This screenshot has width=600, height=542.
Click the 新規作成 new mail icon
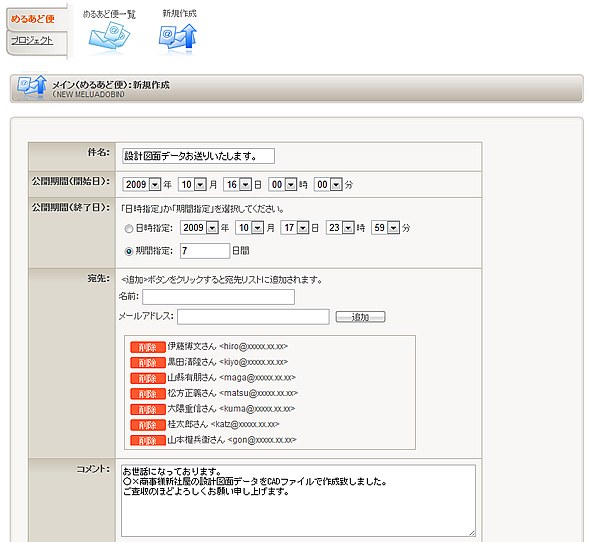pyautogui.click(x=178, y=36)
